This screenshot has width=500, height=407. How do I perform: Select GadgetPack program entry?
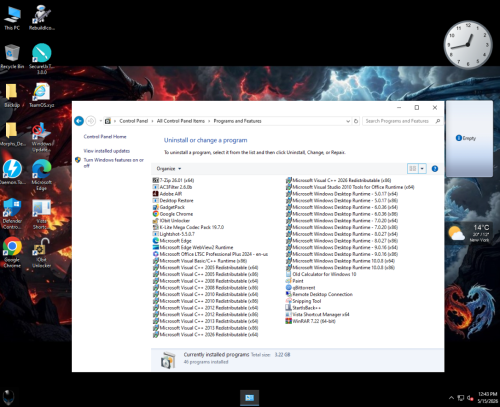click(x=169, y=207)
